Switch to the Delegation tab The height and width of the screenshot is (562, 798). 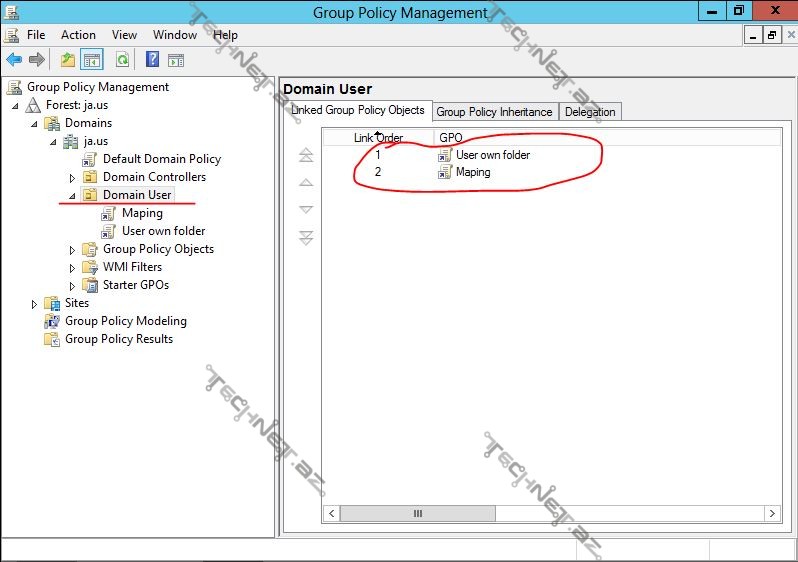[x=590, y=112]
